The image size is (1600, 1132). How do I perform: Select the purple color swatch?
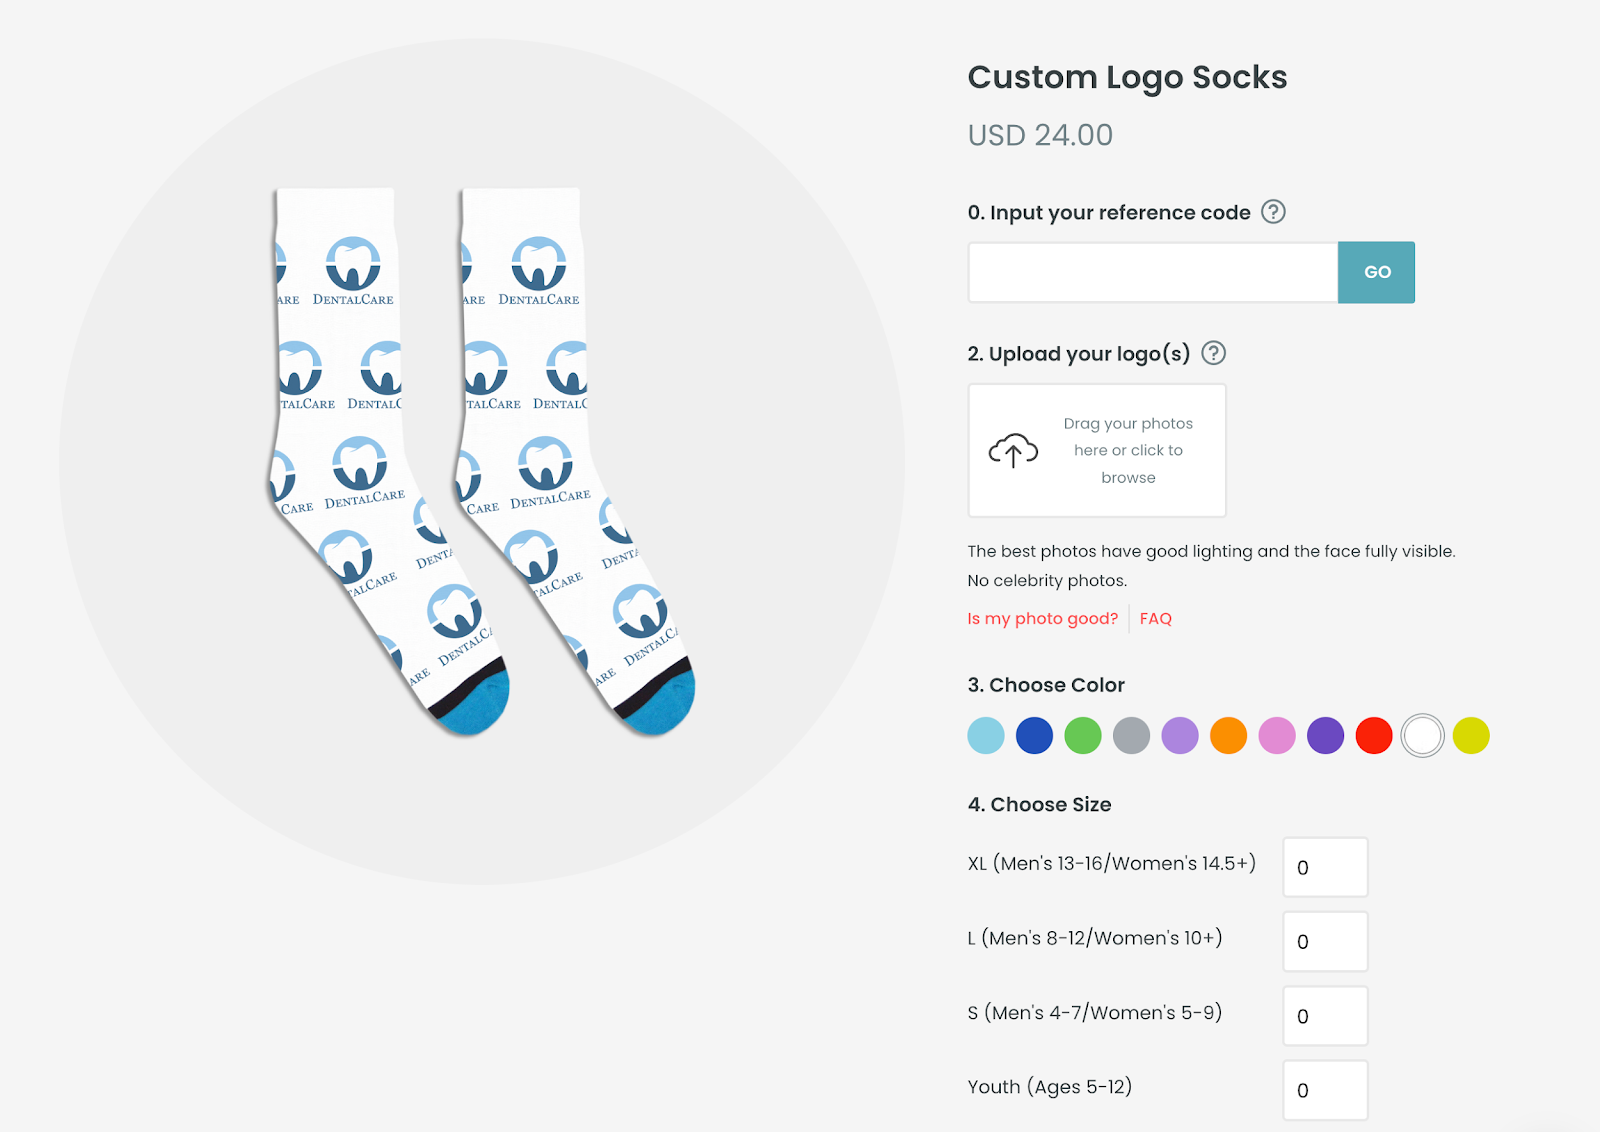(1325, 735)
